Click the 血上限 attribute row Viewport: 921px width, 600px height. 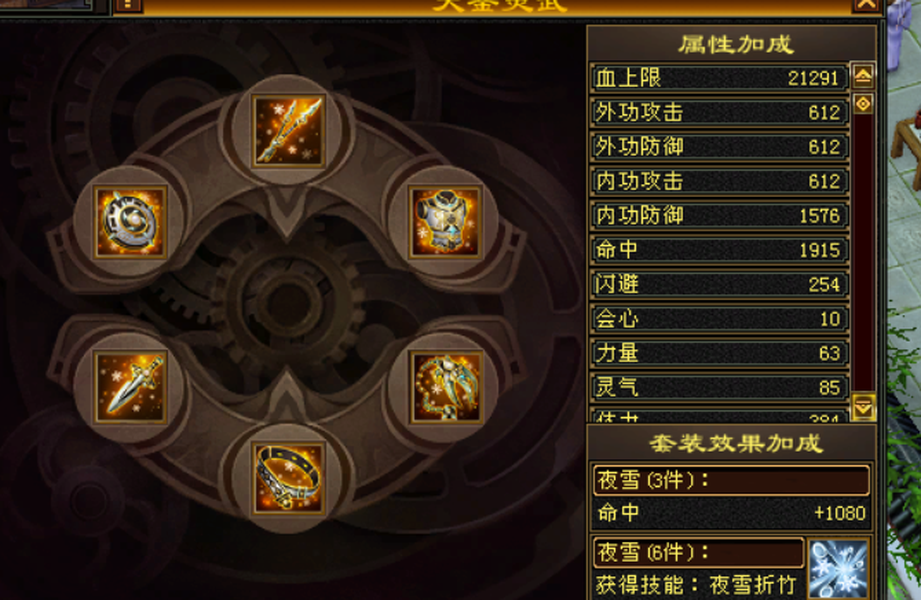tap(719, 78)
